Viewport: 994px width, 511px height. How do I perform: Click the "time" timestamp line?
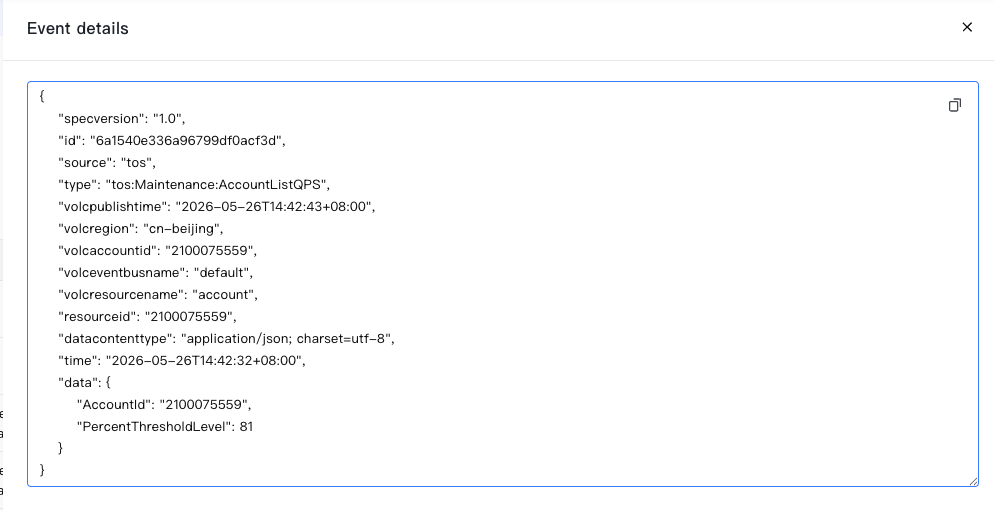pos(182,361)
